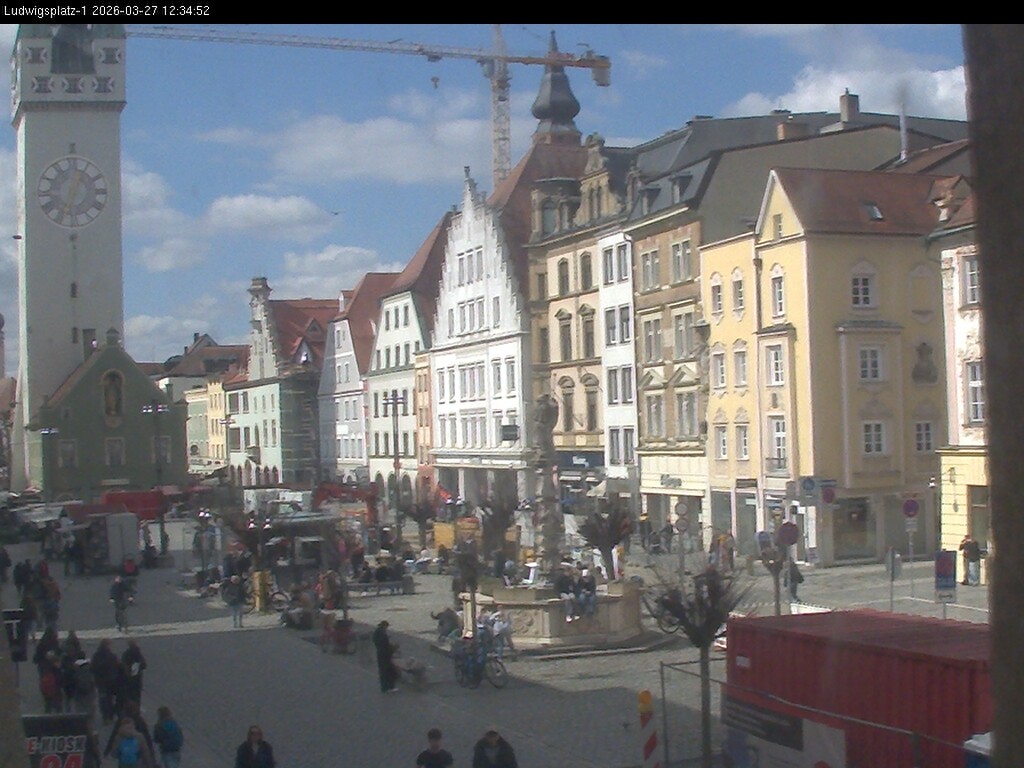The height and width of the screenshot is (768, 1024).
Task: Click the blue advertisement board on the right sidewalk
Action: [943, 570]
